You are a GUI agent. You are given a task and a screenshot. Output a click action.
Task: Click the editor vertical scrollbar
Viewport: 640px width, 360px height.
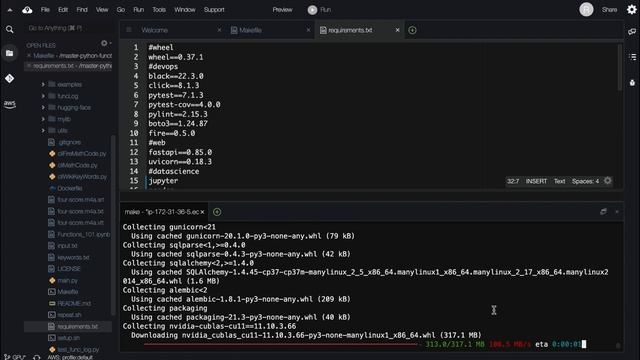click(x=620, y=67)
